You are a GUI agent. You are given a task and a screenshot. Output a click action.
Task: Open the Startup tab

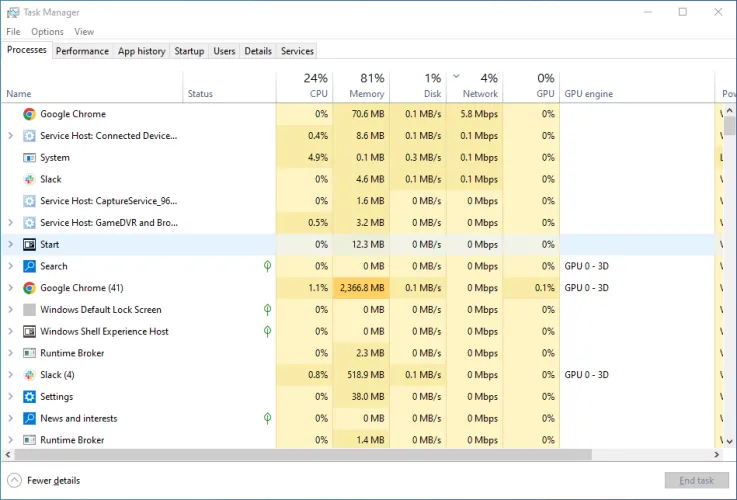click(x=189, y=51)
